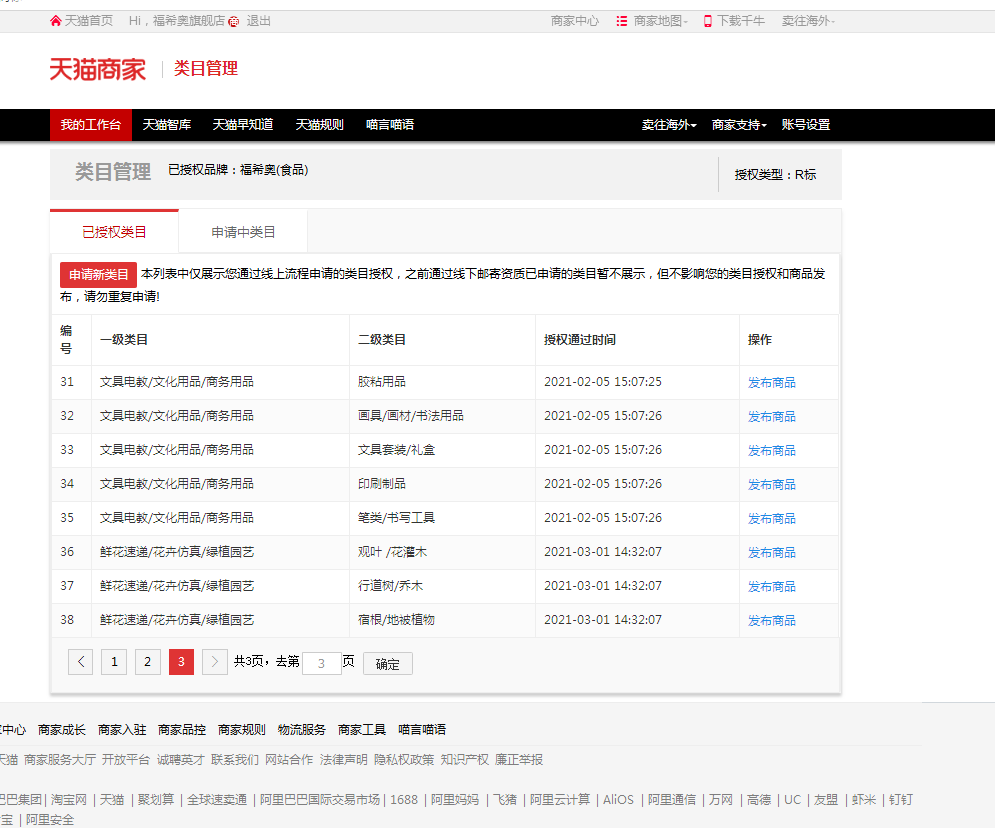Open the 商家规则 footer link
This screenshot has height=828, width=995.
coord(242,730)
